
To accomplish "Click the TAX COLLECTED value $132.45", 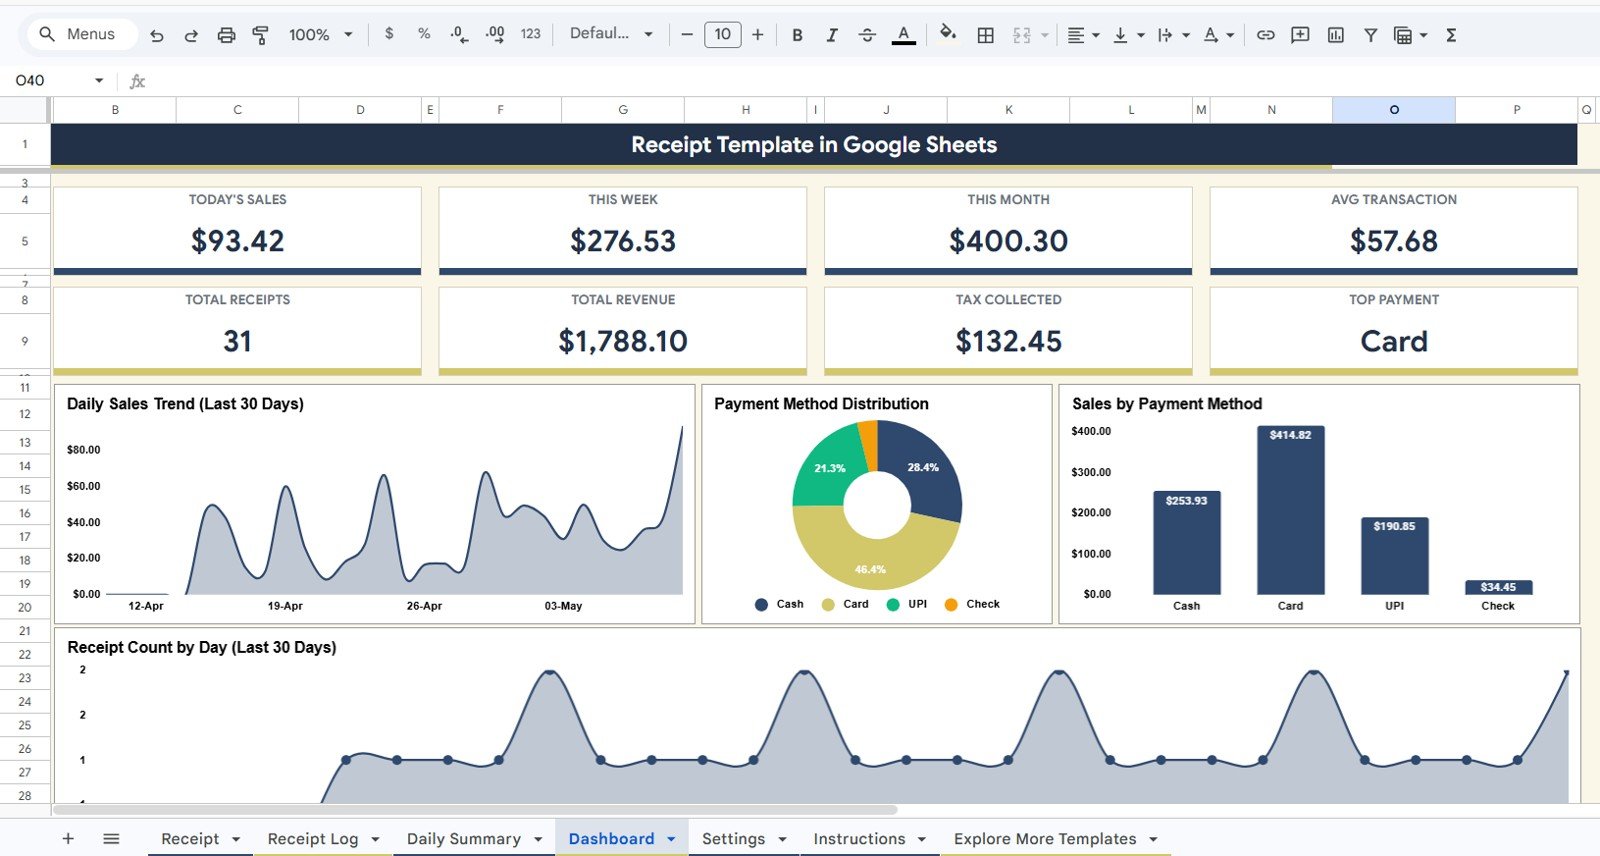I will 1008,341.
